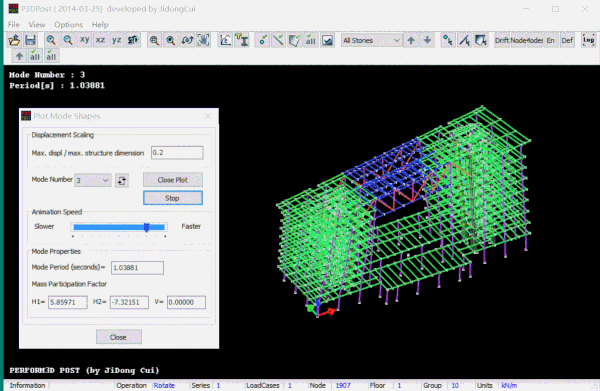Toggle shell element display with the green-check icon

click(x=295, y=40)
